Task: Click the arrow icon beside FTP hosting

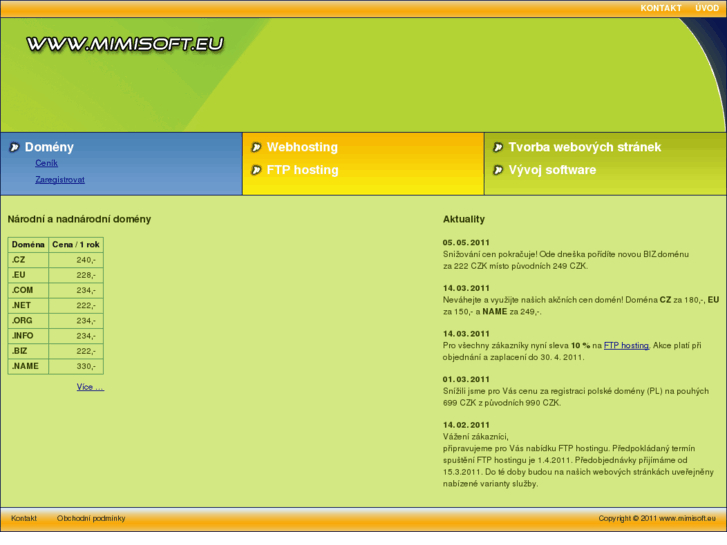Action: (256, 170)
